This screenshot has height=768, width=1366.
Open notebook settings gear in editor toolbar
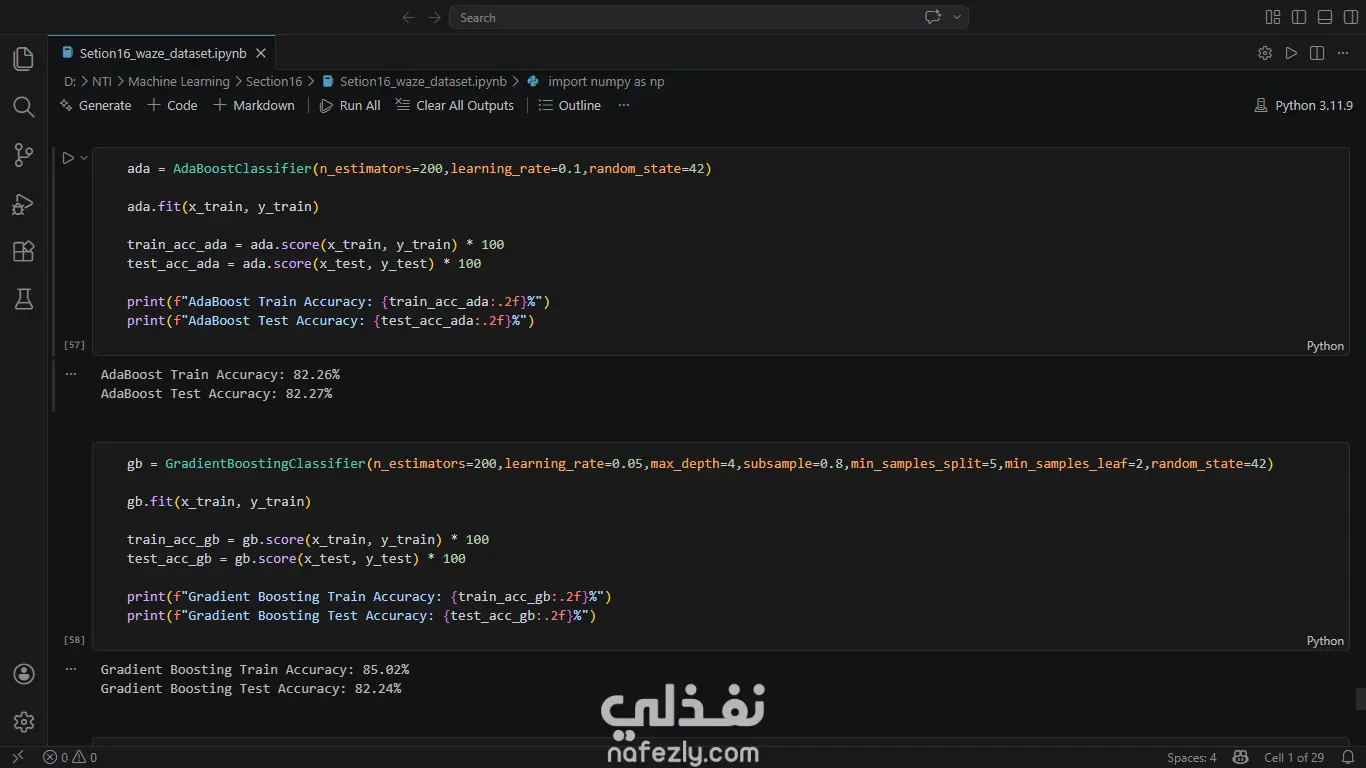[1265, 53]
